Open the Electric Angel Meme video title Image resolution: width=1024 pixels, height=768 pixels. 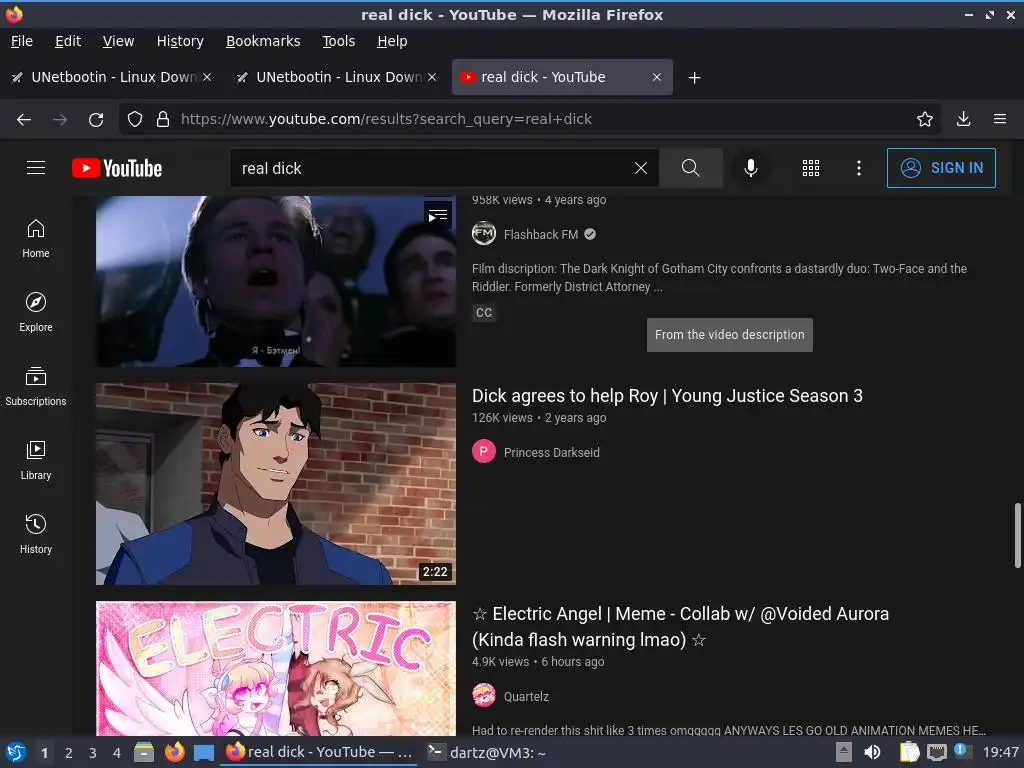coord(680,626)
